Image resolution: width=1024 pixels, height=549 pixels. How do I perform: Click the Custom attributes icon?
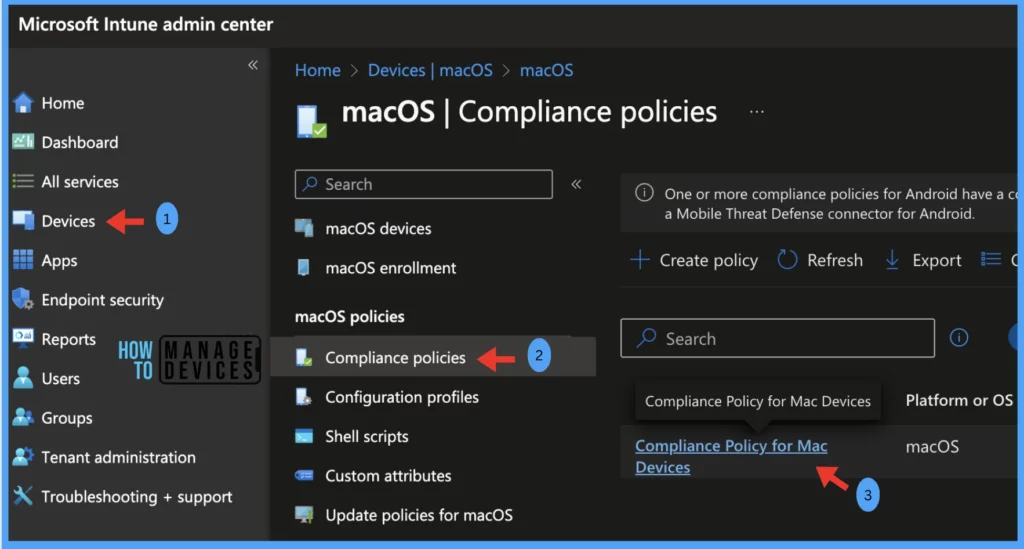pos(304,475)
